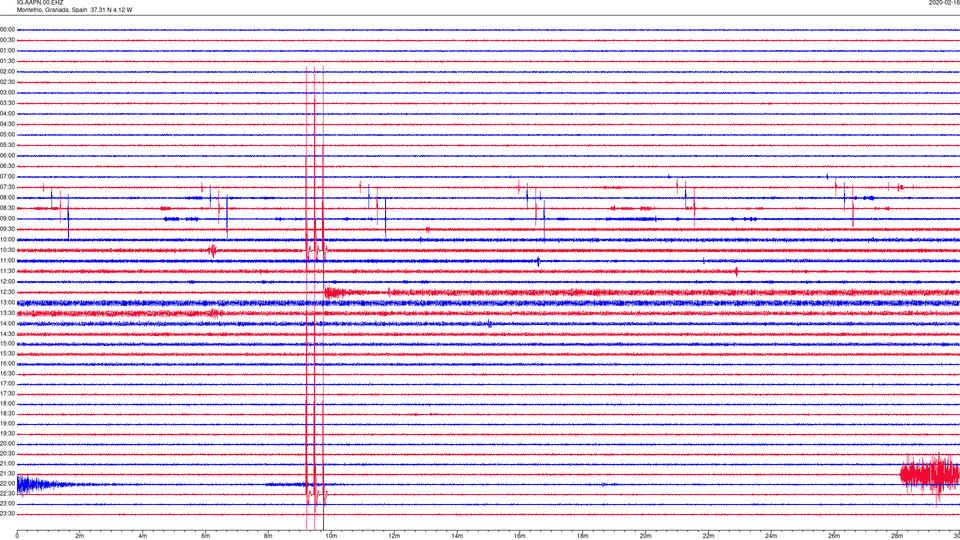Image resolution: width=960 pixels, height=540 pixels.
Task: Click the 22m tick label on the time axis
Action: (708, 536)
